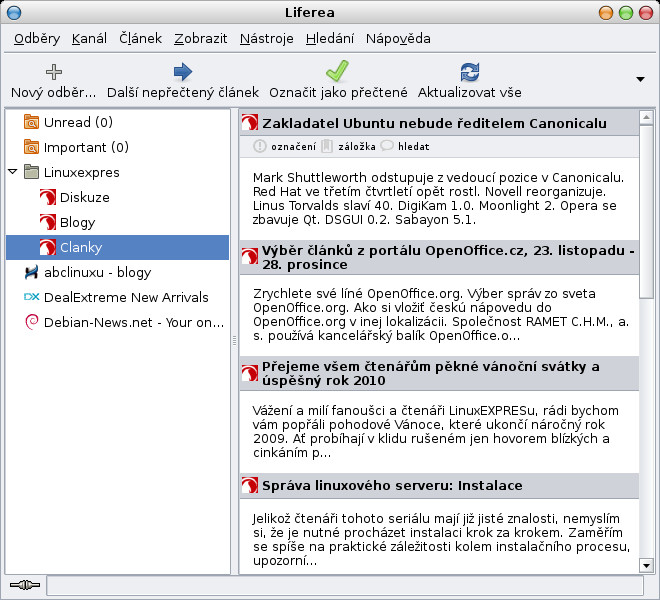Click the icon beside Správa linuxového serveru
Image resolution: width=660 pixels, height=600 pixels.
(250, 485)
